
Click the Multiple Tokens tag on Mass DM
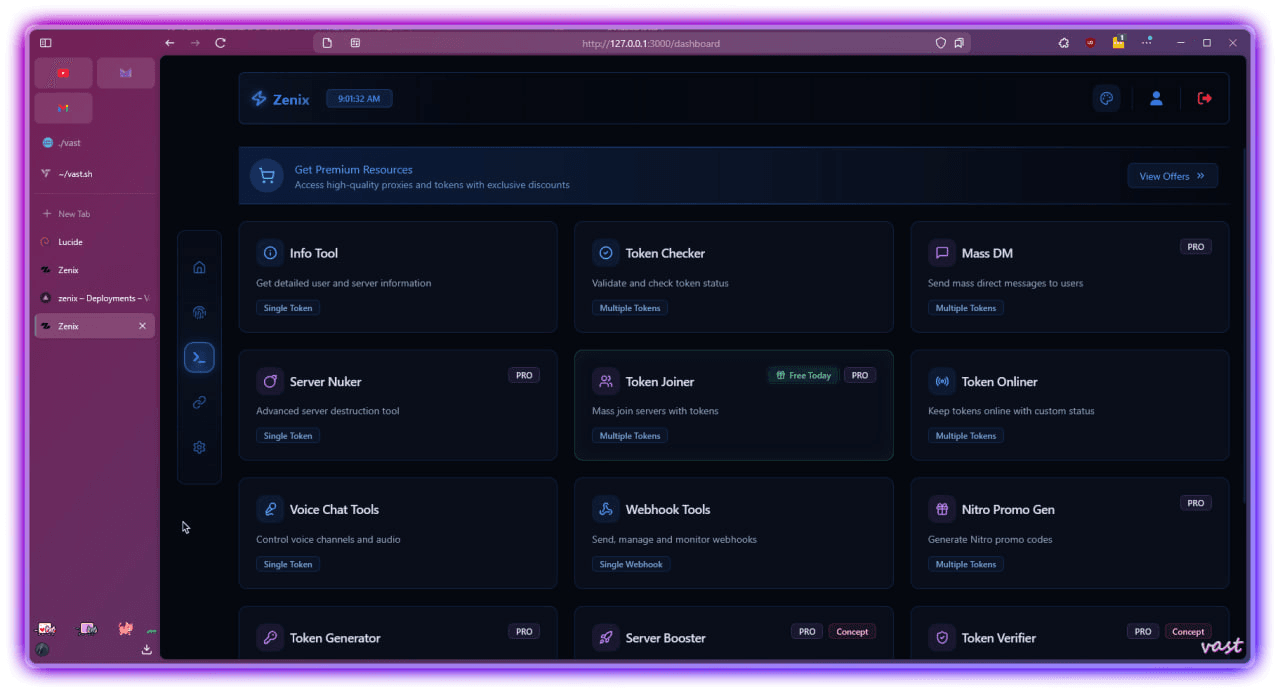coord(966,308)
